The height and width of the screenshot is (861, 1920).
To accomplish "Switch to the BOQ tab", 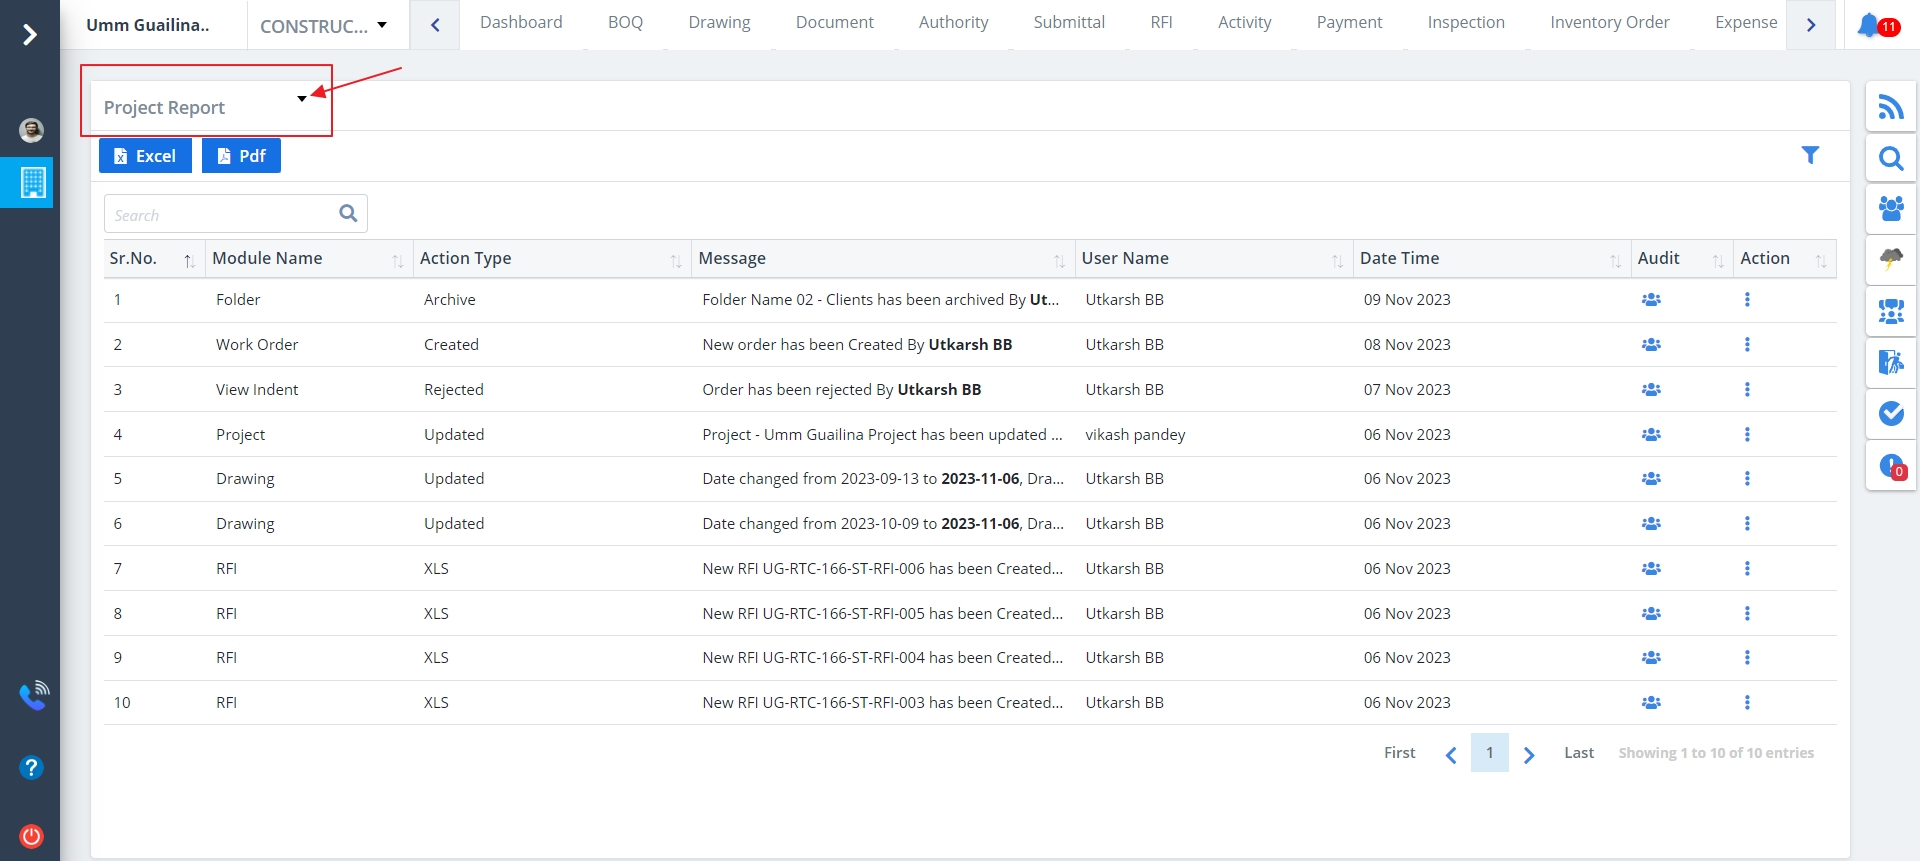I will pyautogui.click(x=625, y=23).
